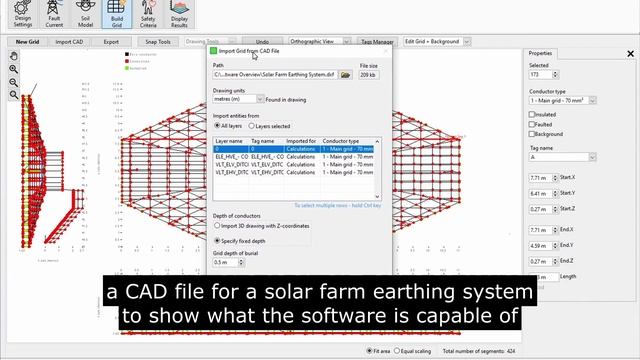Select the ELE_HVE_- CO layer row

[293, 157]
